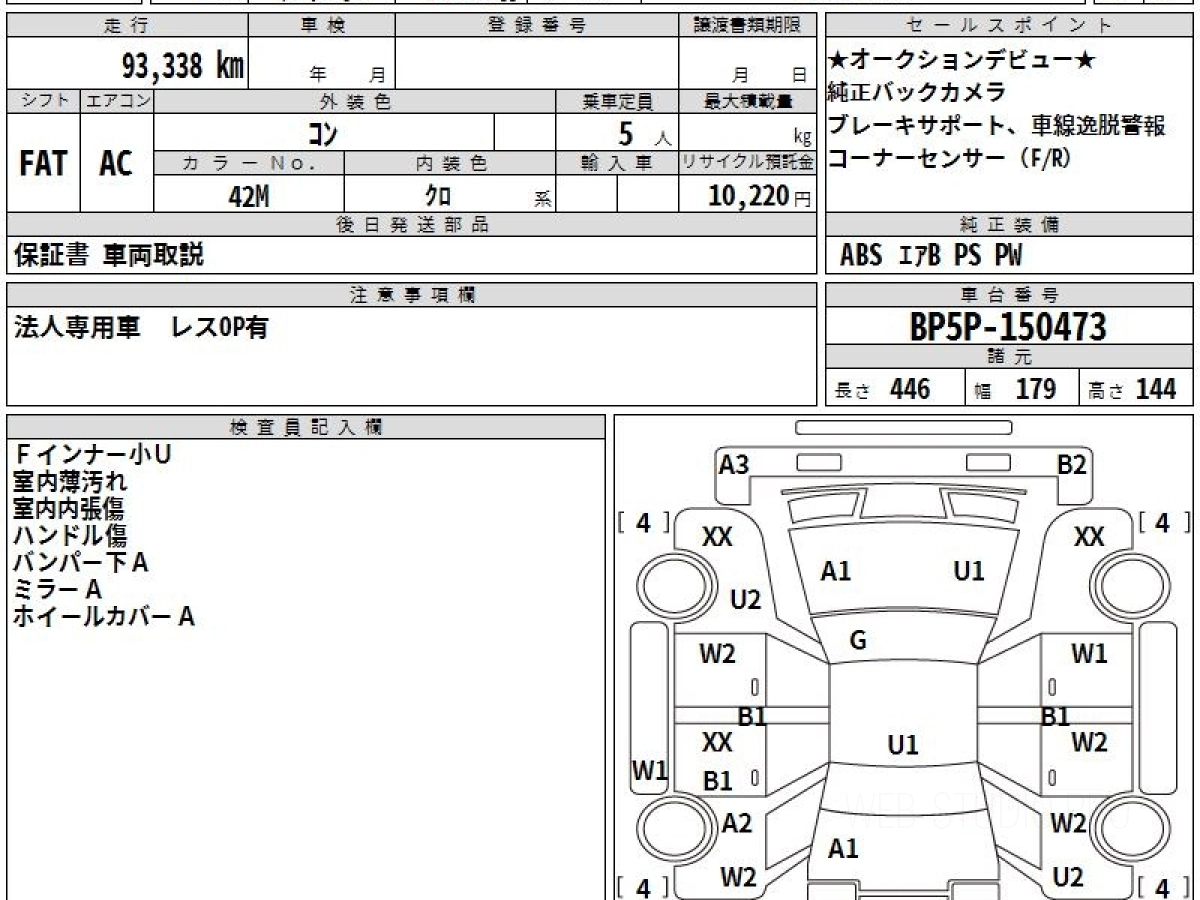1200x900 pixels.
Task: Click the 諸元 header
Action: 1010,357
